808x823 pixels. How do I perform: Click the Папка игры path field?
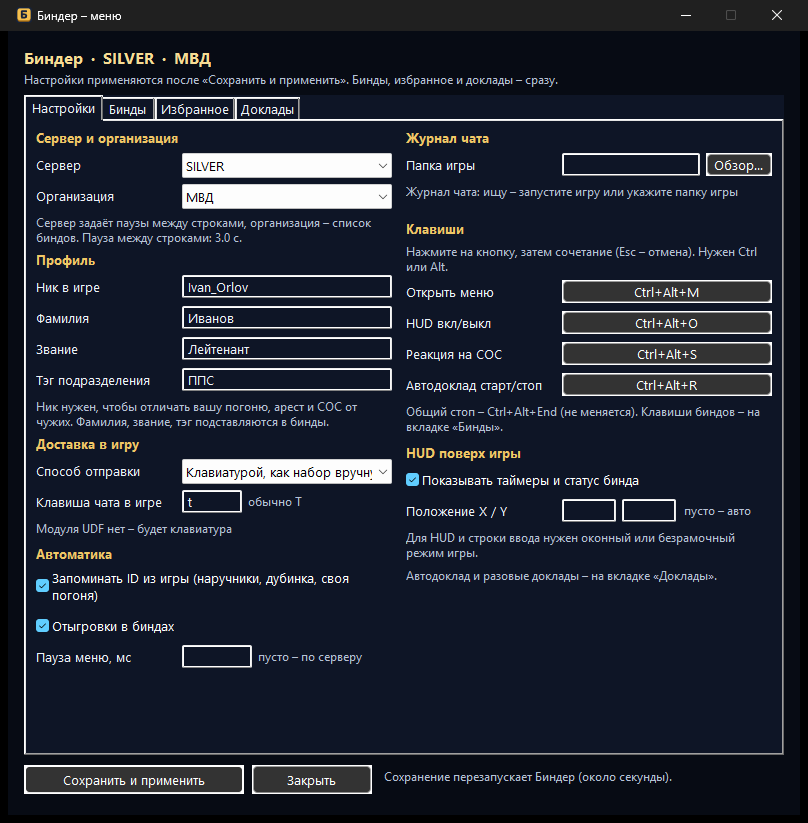click(631, 165)
